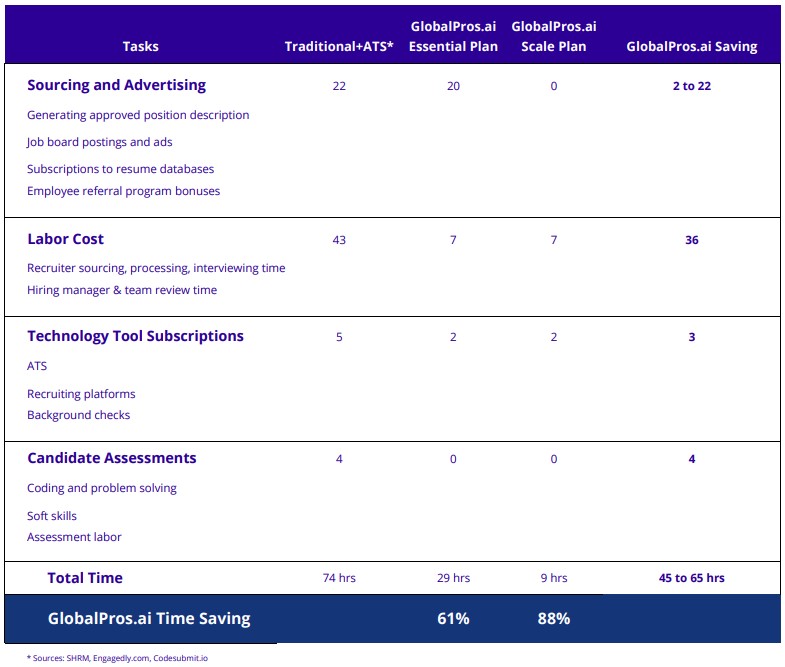The width and height of the screenshot is (785, 667).
Task: Click the "2 to 22" saving value
Action: tap(691, 86)
